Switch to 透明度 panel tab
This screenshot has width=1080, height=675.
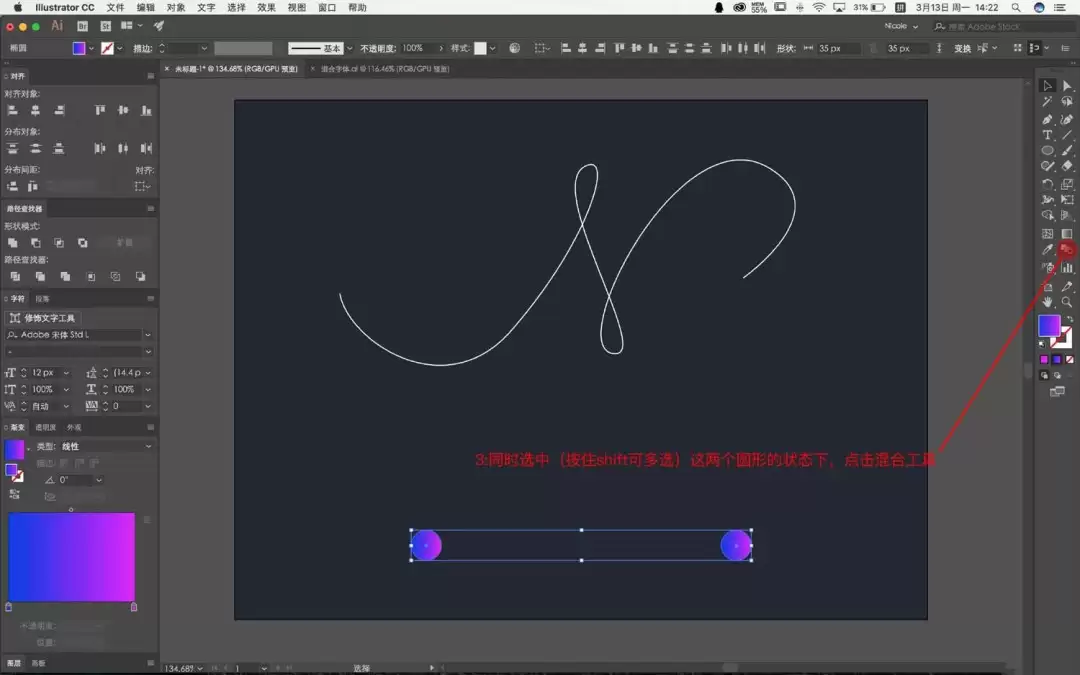click(x=45, y=428)
